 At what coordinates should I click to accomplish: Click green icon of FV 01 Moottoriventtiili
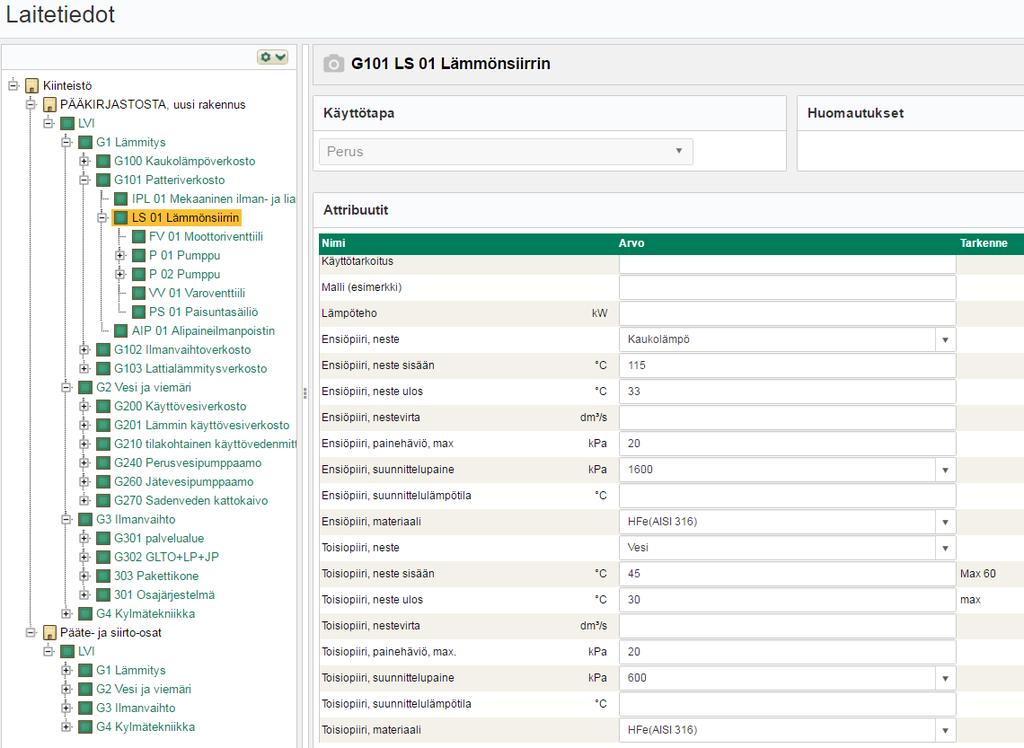(138, 236)
